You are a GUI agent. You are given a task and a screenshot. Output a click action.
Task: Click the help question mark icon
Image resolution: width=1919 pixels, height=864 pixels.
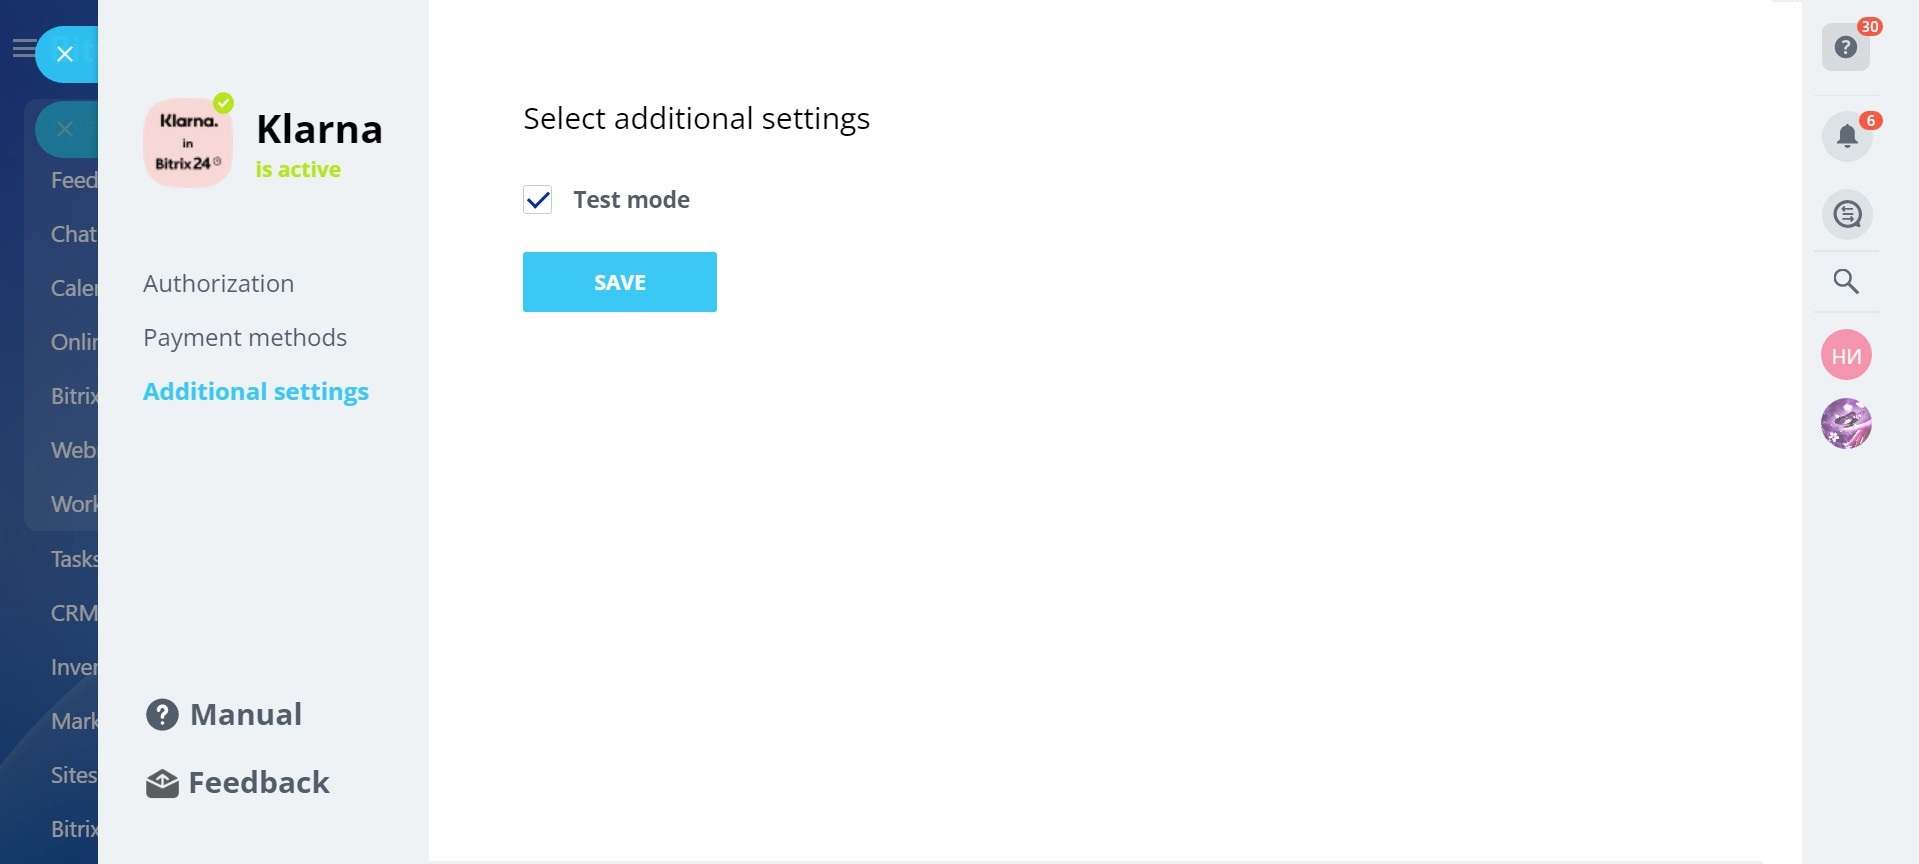click(x=1845, y=47)
